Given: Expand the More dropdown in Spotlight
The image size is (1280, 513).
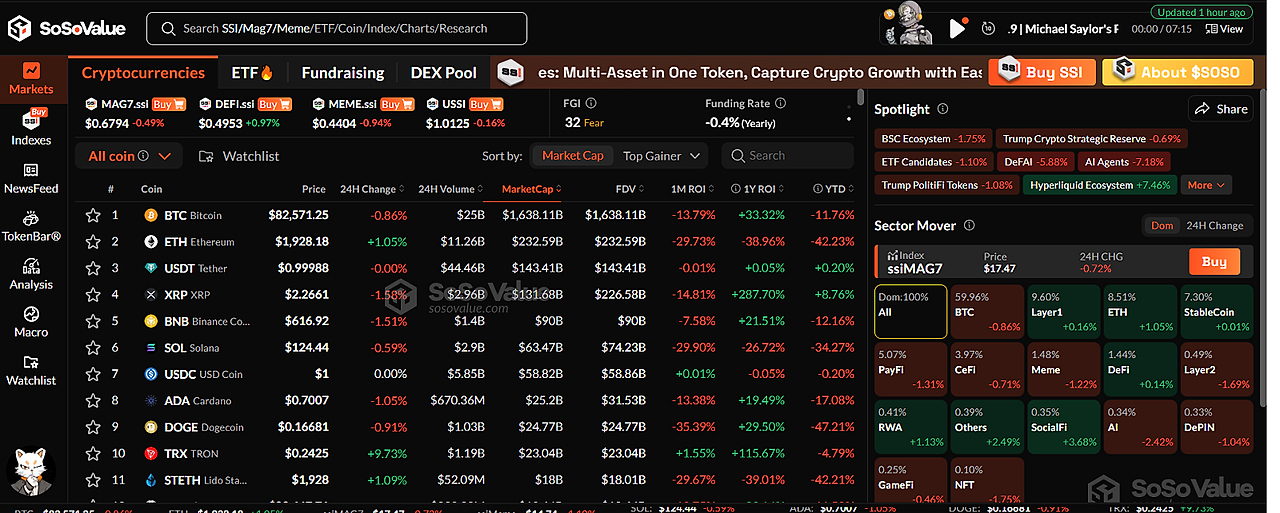Looking at the screenshot, I should click(x=1207, y=185).
